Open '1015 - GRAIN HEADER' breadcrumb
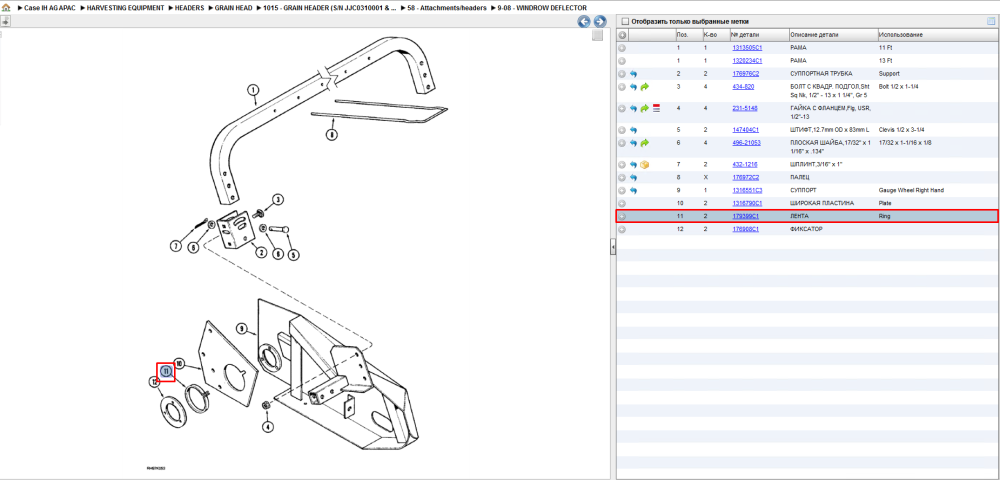The image size is (1000, 480). tap(330, 8)
